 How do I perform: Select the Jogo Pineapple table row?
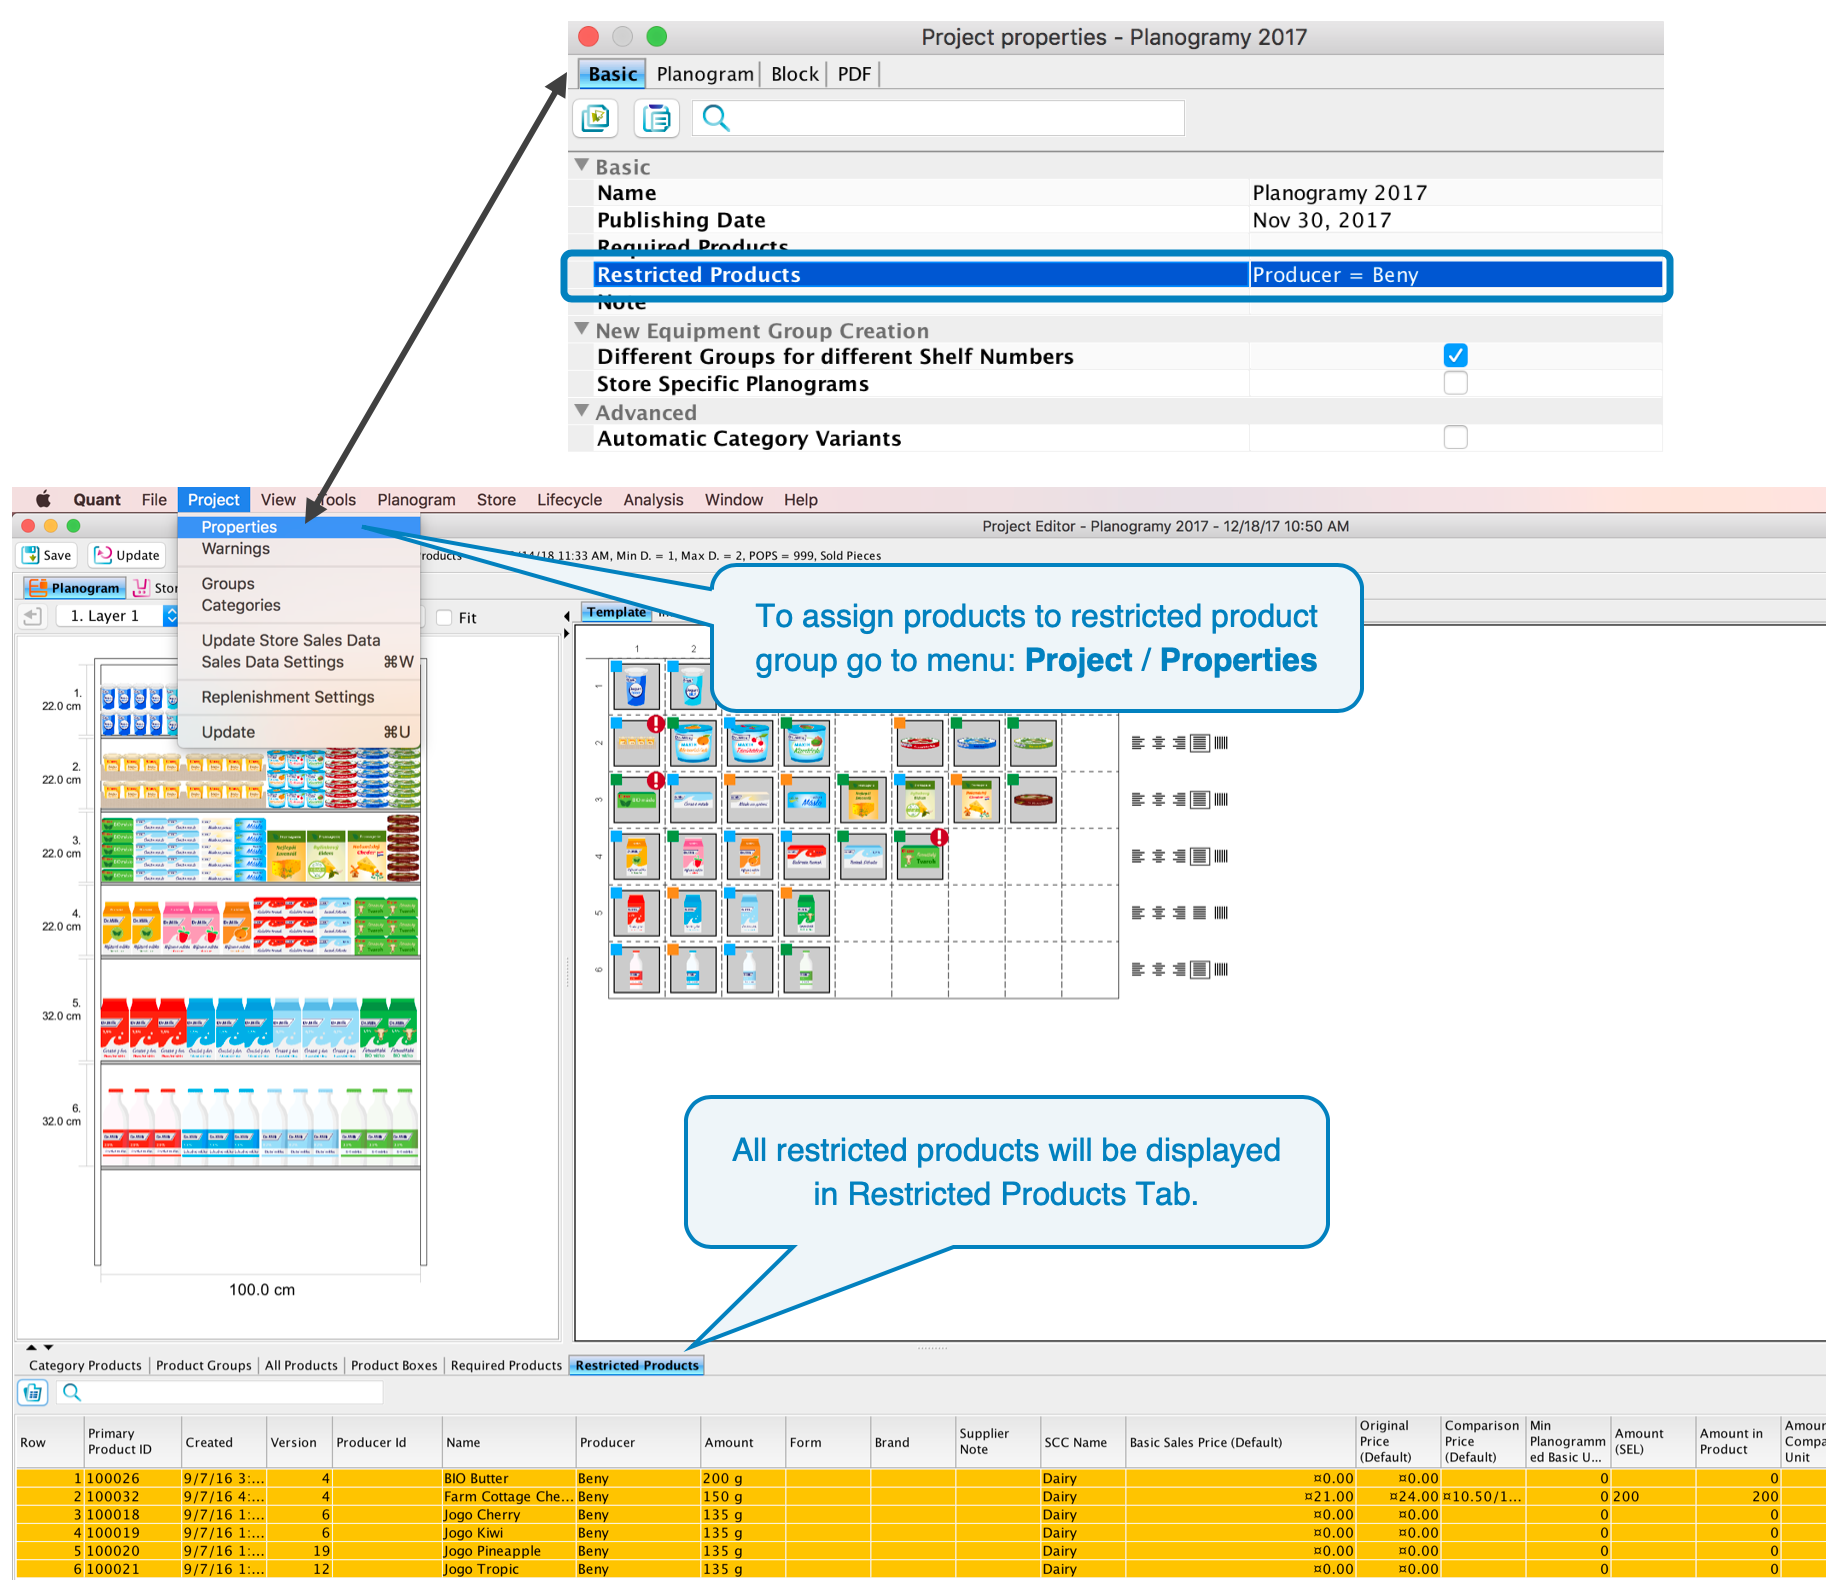[920, 1551]
